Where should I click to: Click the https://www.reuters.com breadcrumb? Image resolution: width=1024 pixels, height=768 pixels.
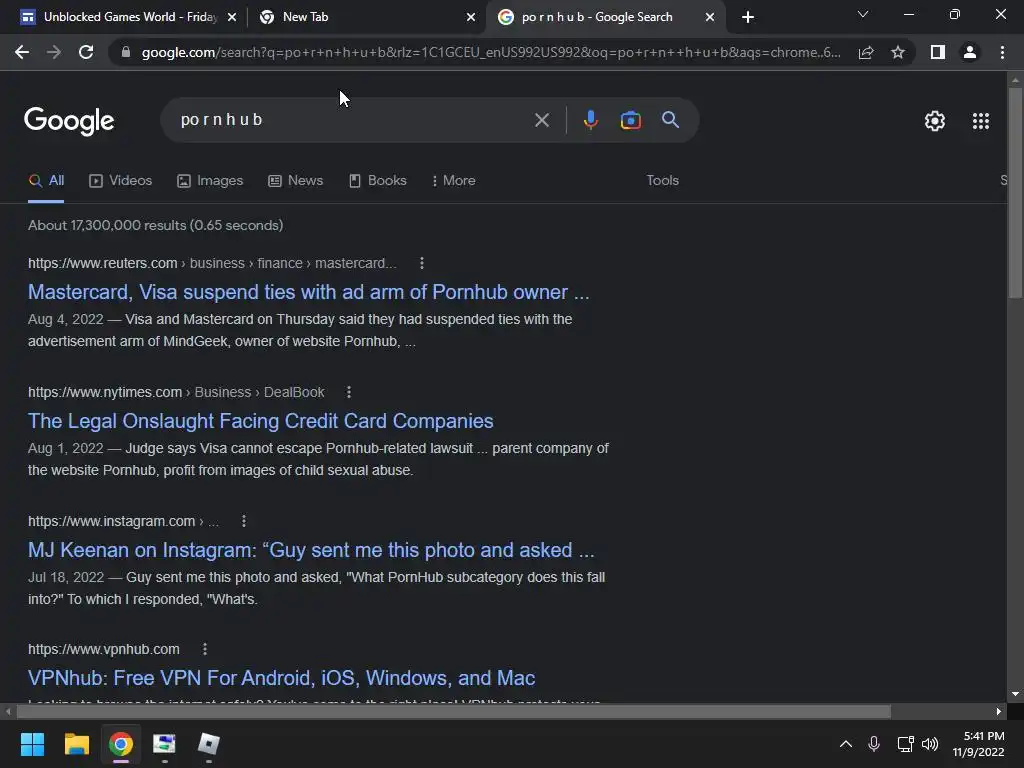click(x=103, y=263)
